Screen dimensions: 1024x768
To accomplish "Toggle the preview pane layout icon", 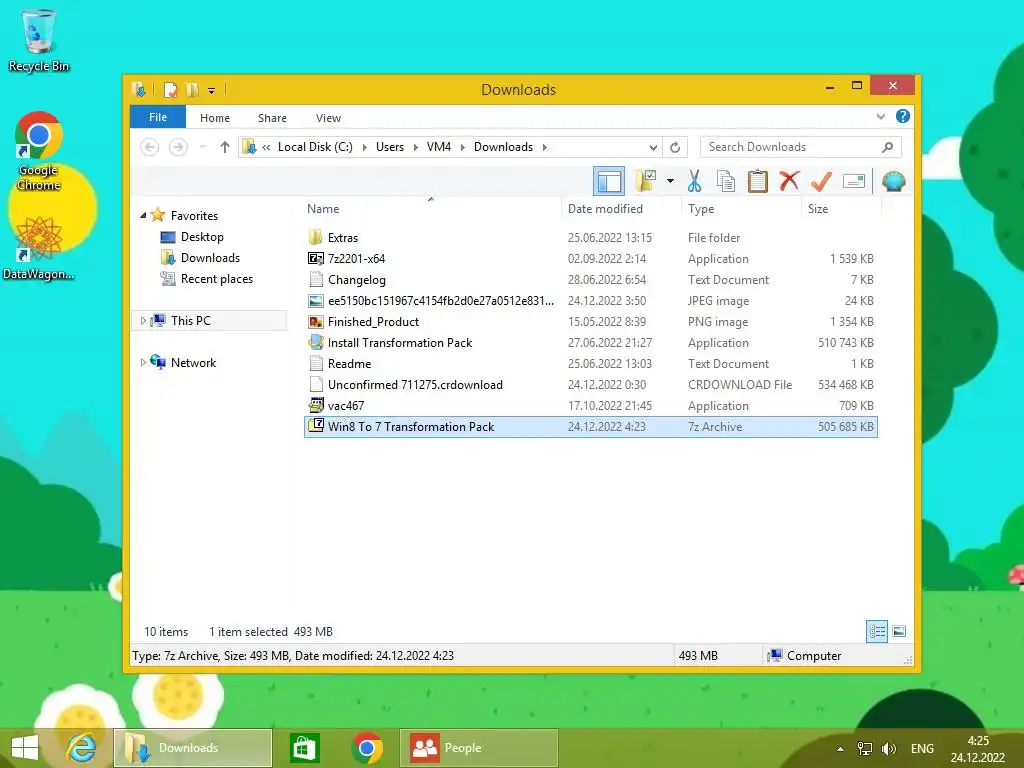I will coord(609,181).
